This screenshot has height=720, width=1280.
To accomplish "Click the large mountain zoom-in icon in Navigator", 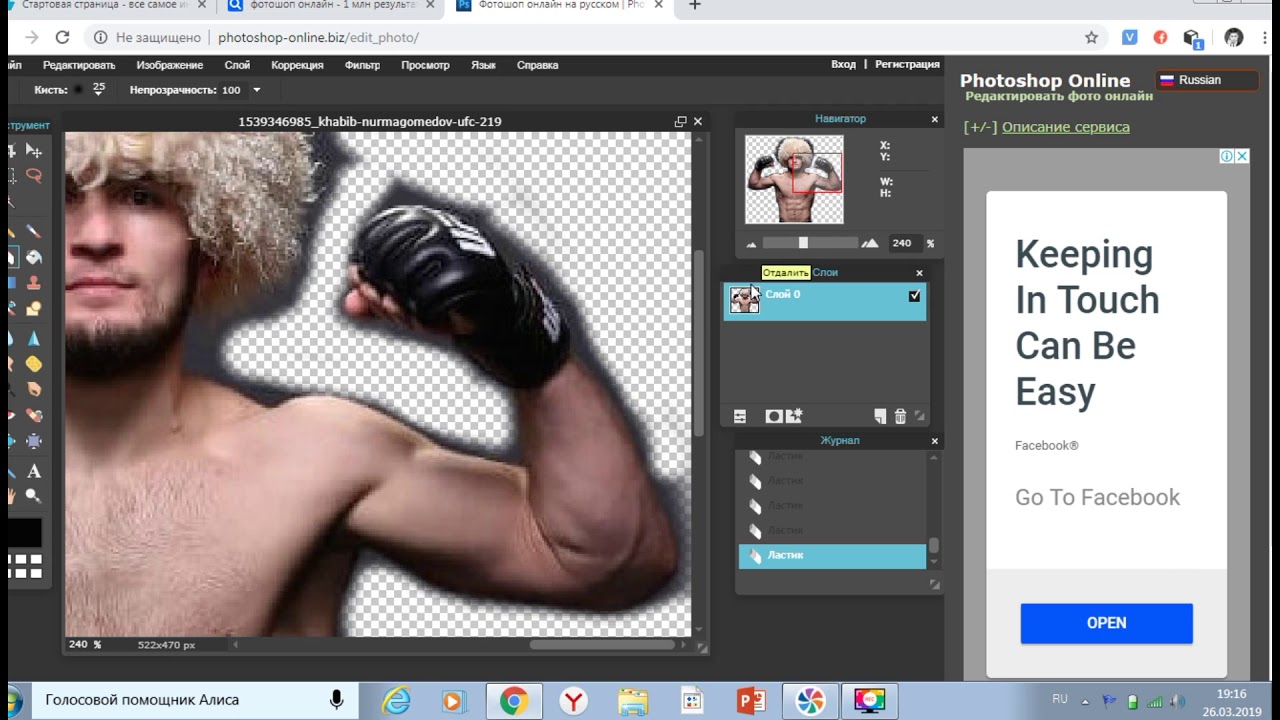I will (x=870, y=243).
